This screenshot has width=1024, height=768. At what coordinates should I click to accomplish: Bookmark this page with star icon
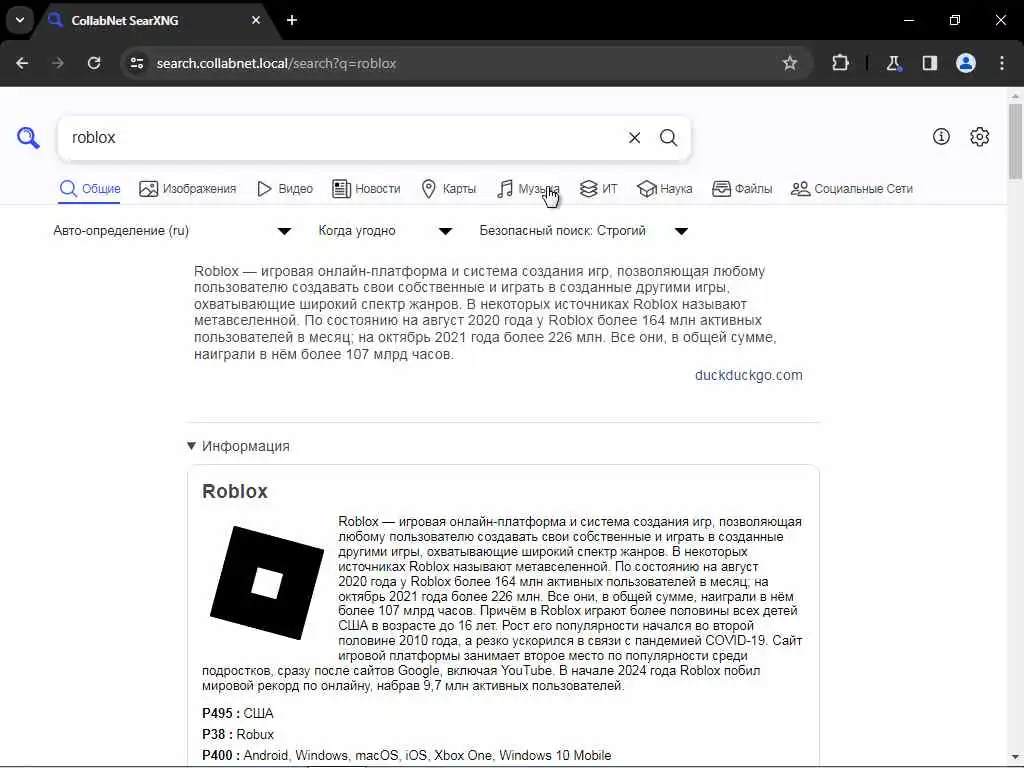tap(790, 63)
